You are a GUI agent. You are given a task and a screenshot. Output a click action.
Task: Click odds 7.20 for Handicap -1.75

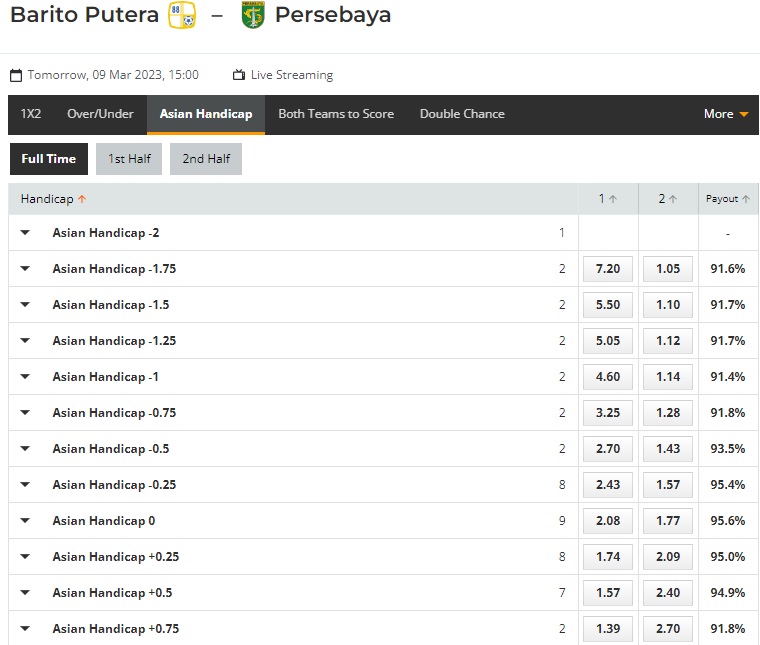click(608, 269)
